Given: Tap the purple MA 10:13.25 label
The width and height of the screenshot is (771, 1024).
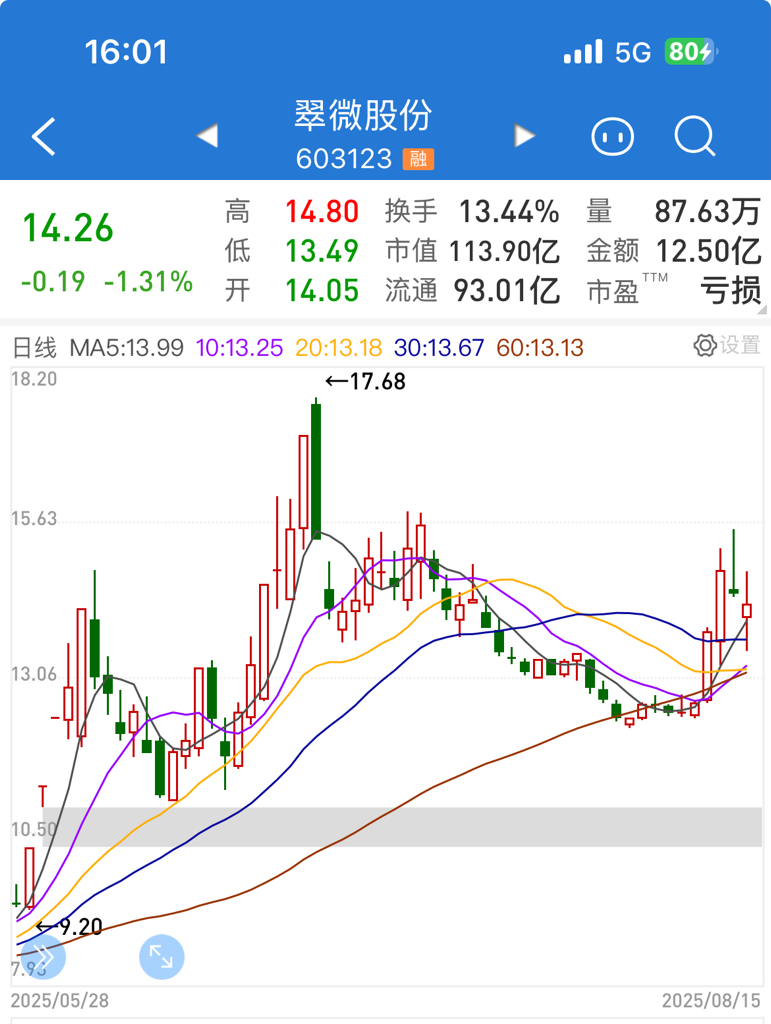Looking at the screenshot, I should pyautogui.click(x=240, y=347).
